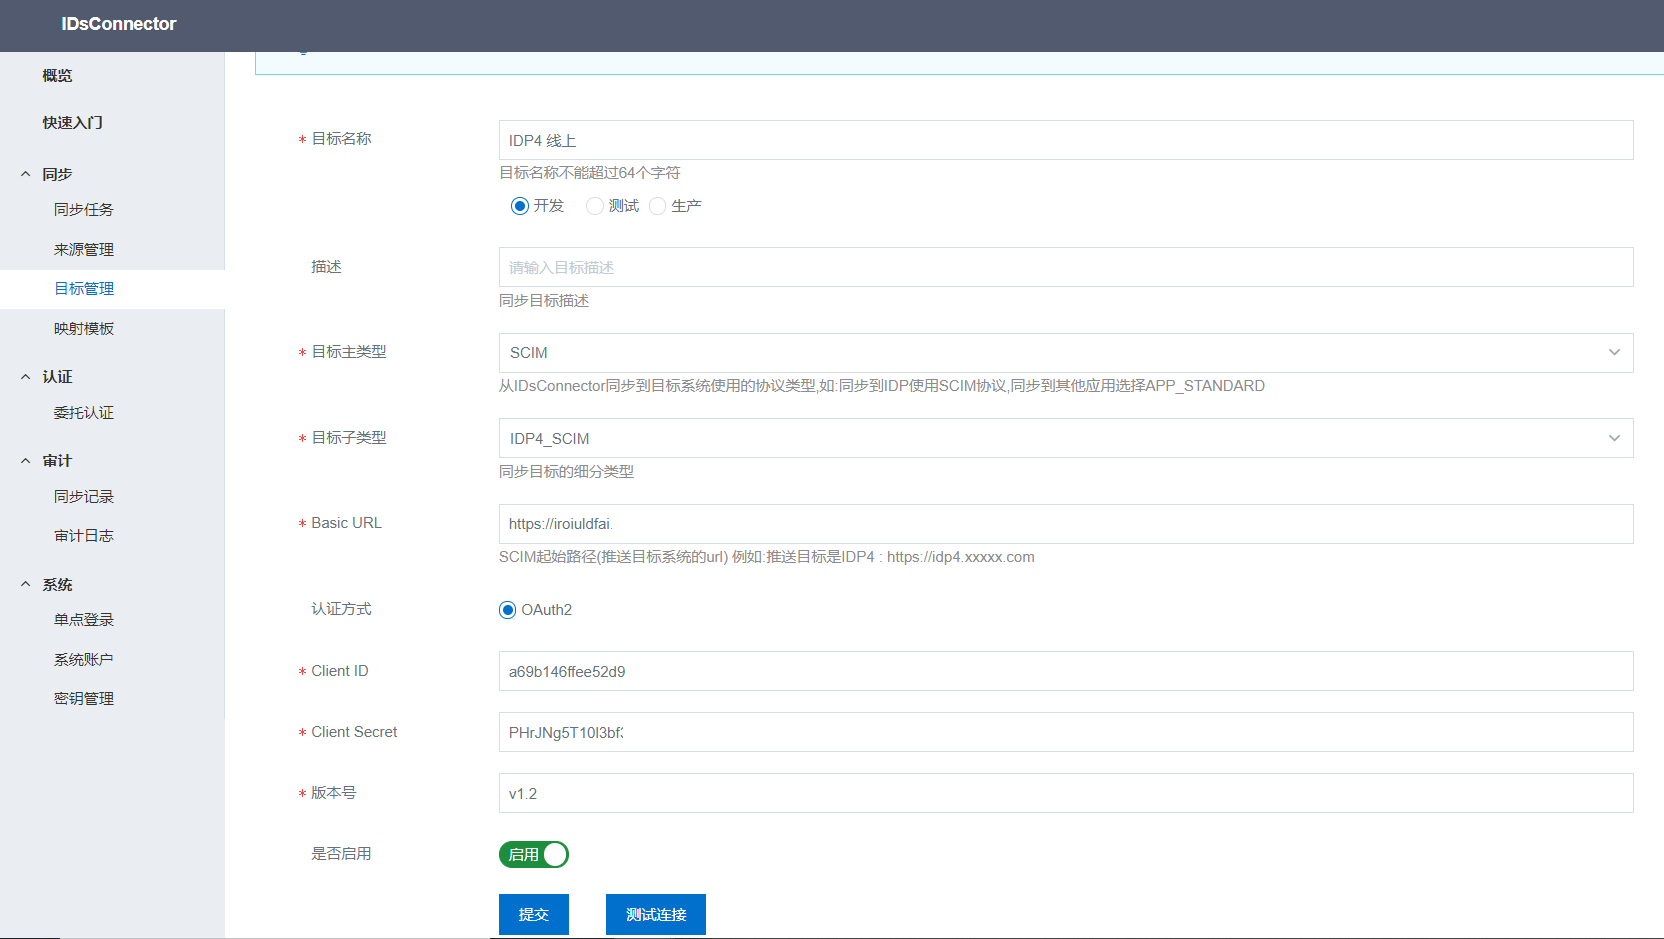Screen dimensions: 1664x939
Task: Select the 开发 radio button
Action: coord(520,206)
